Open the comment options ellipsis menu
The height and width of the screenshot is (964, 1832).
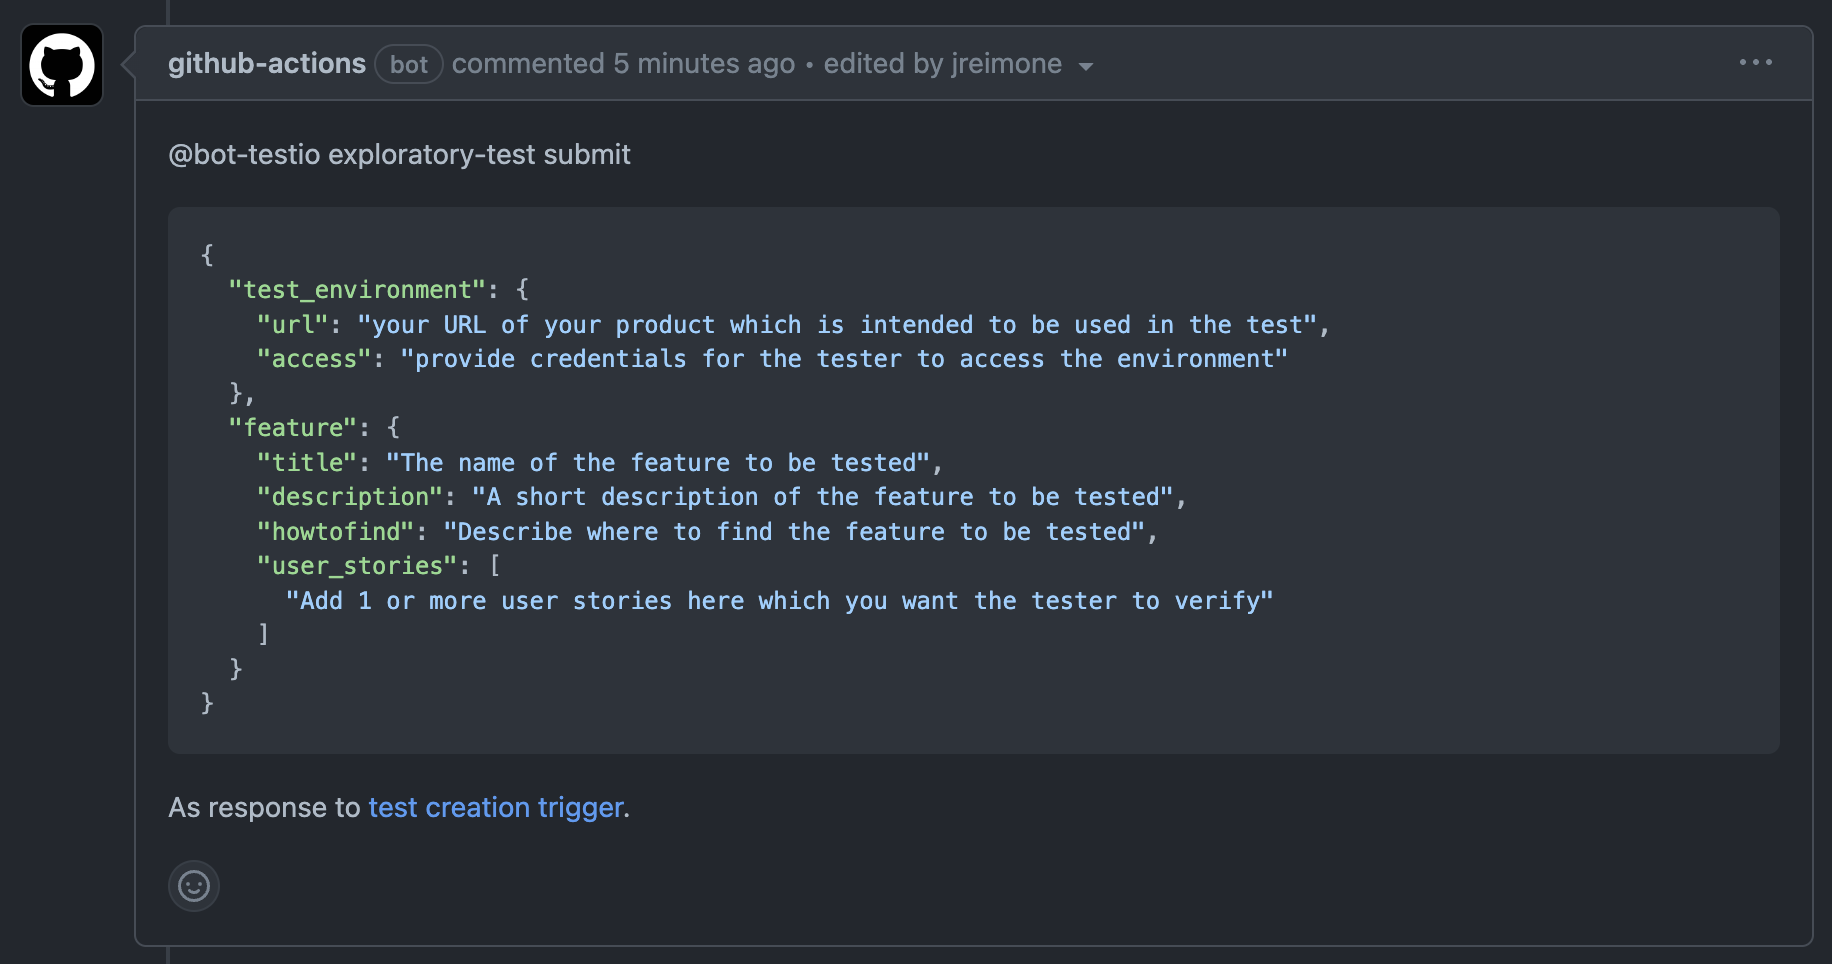(1755, 63)
